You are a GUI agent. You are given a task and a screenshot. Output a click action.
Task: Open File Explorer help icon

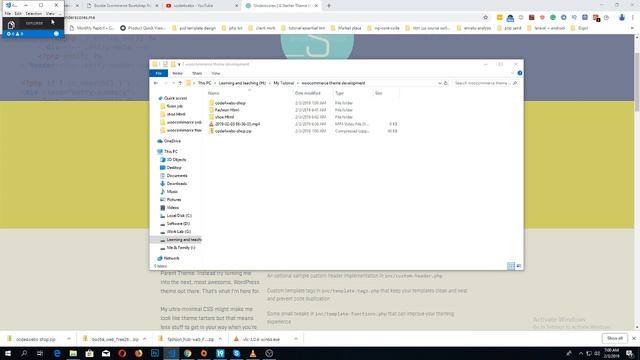(520, 73)
